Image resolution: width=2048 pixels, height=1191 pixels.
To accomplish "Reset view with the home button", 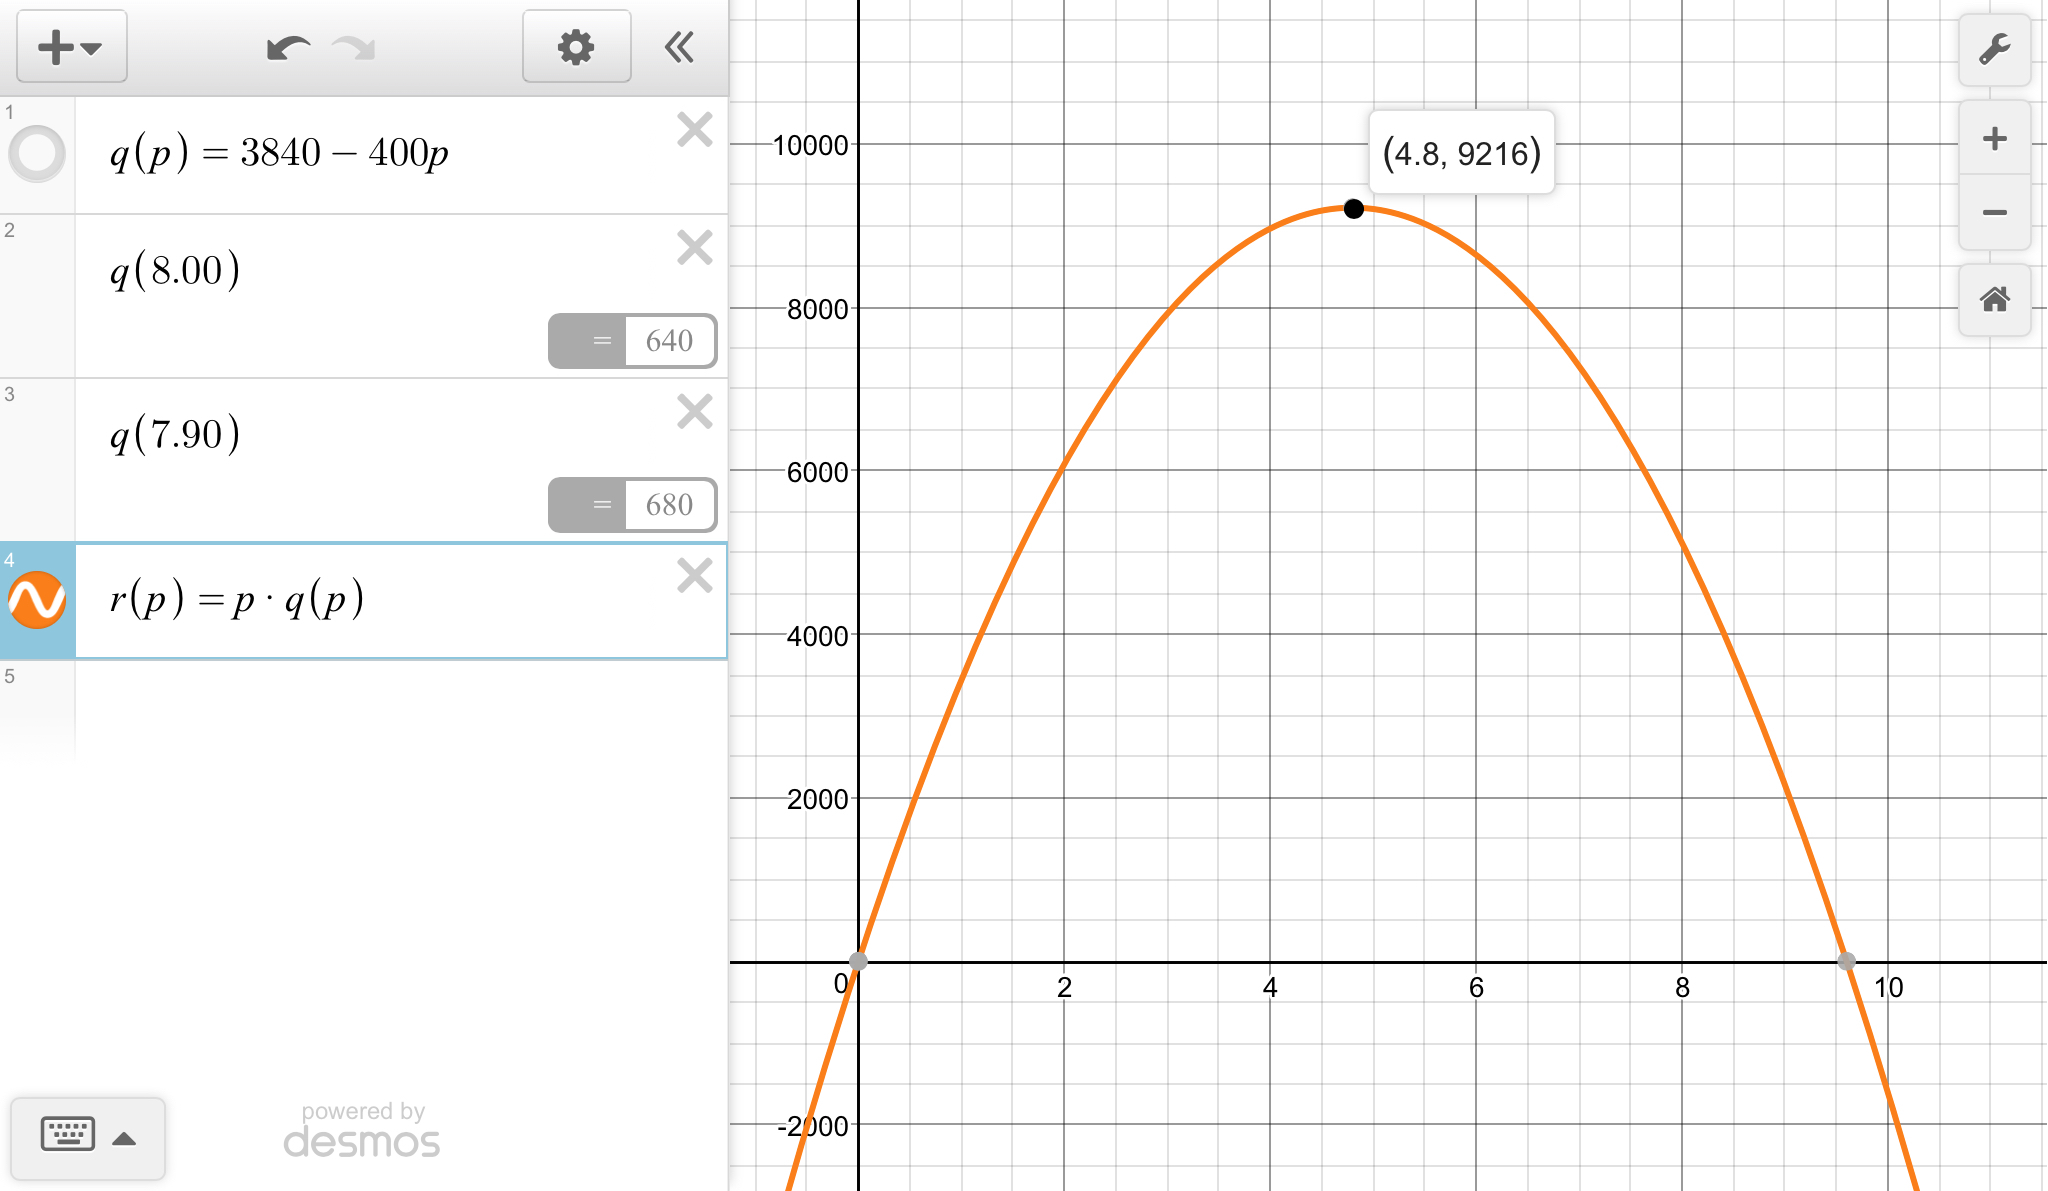I will 1994,299.
